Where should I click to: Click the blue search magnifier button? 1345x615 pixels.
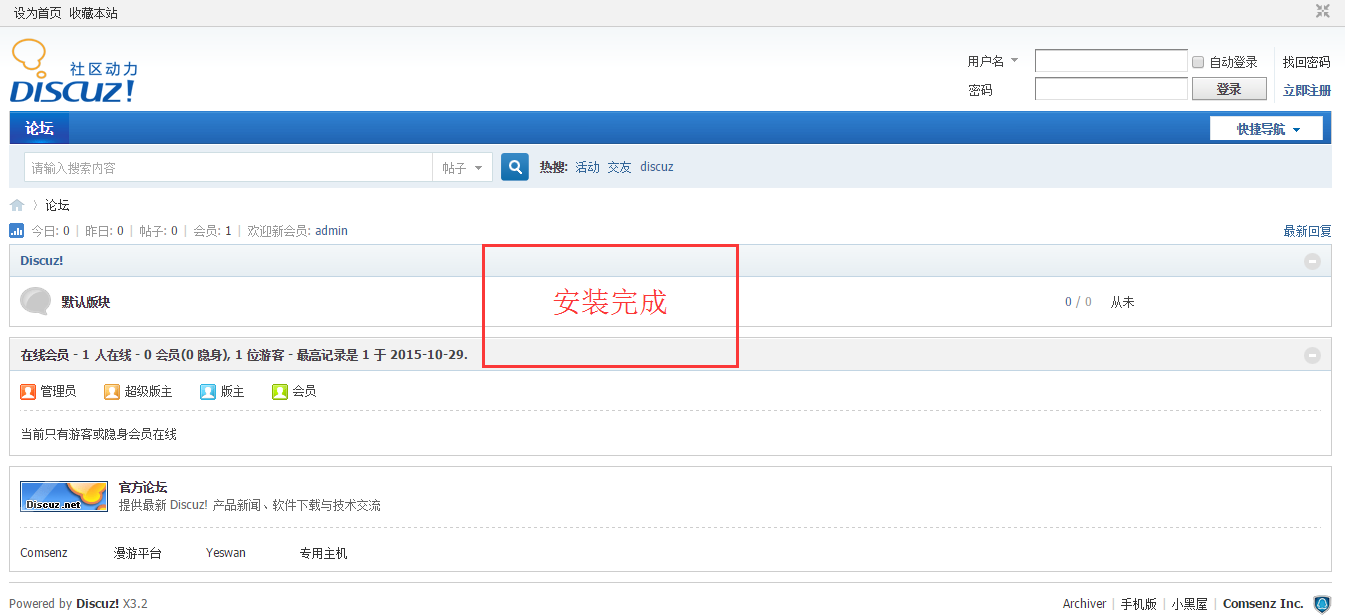point(514,167)
